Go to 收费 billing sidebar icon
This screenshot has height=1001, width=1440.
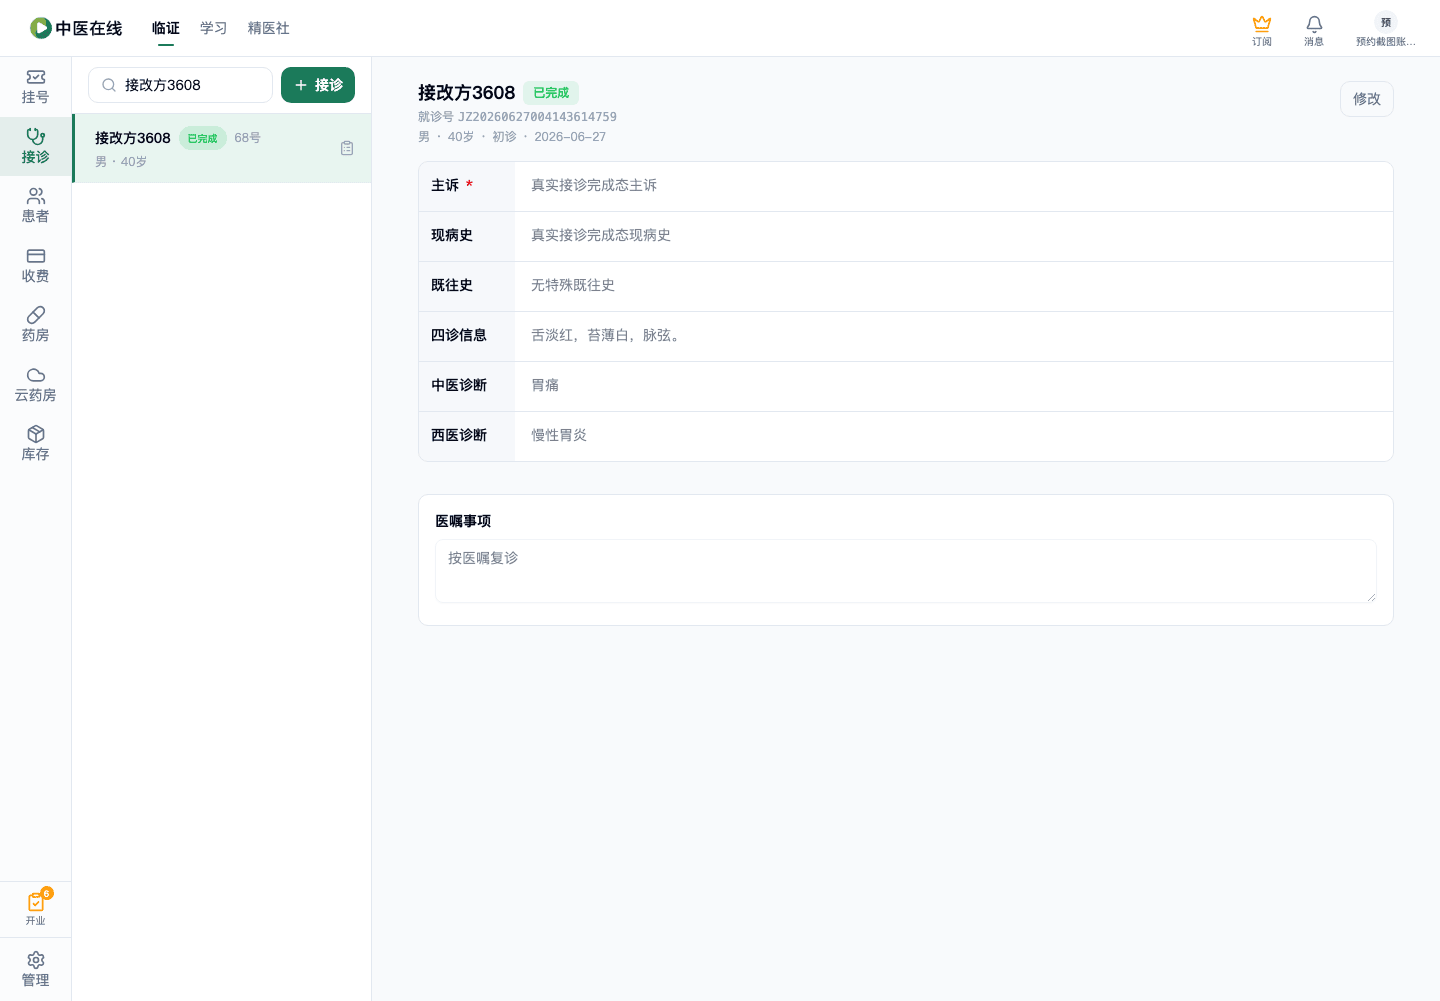(36, 256)
